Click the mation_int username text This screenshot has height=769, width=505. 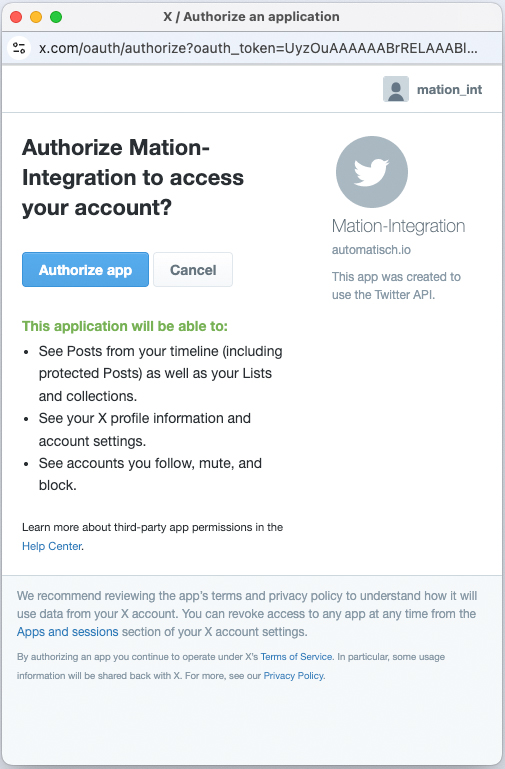tap(450, 90)
